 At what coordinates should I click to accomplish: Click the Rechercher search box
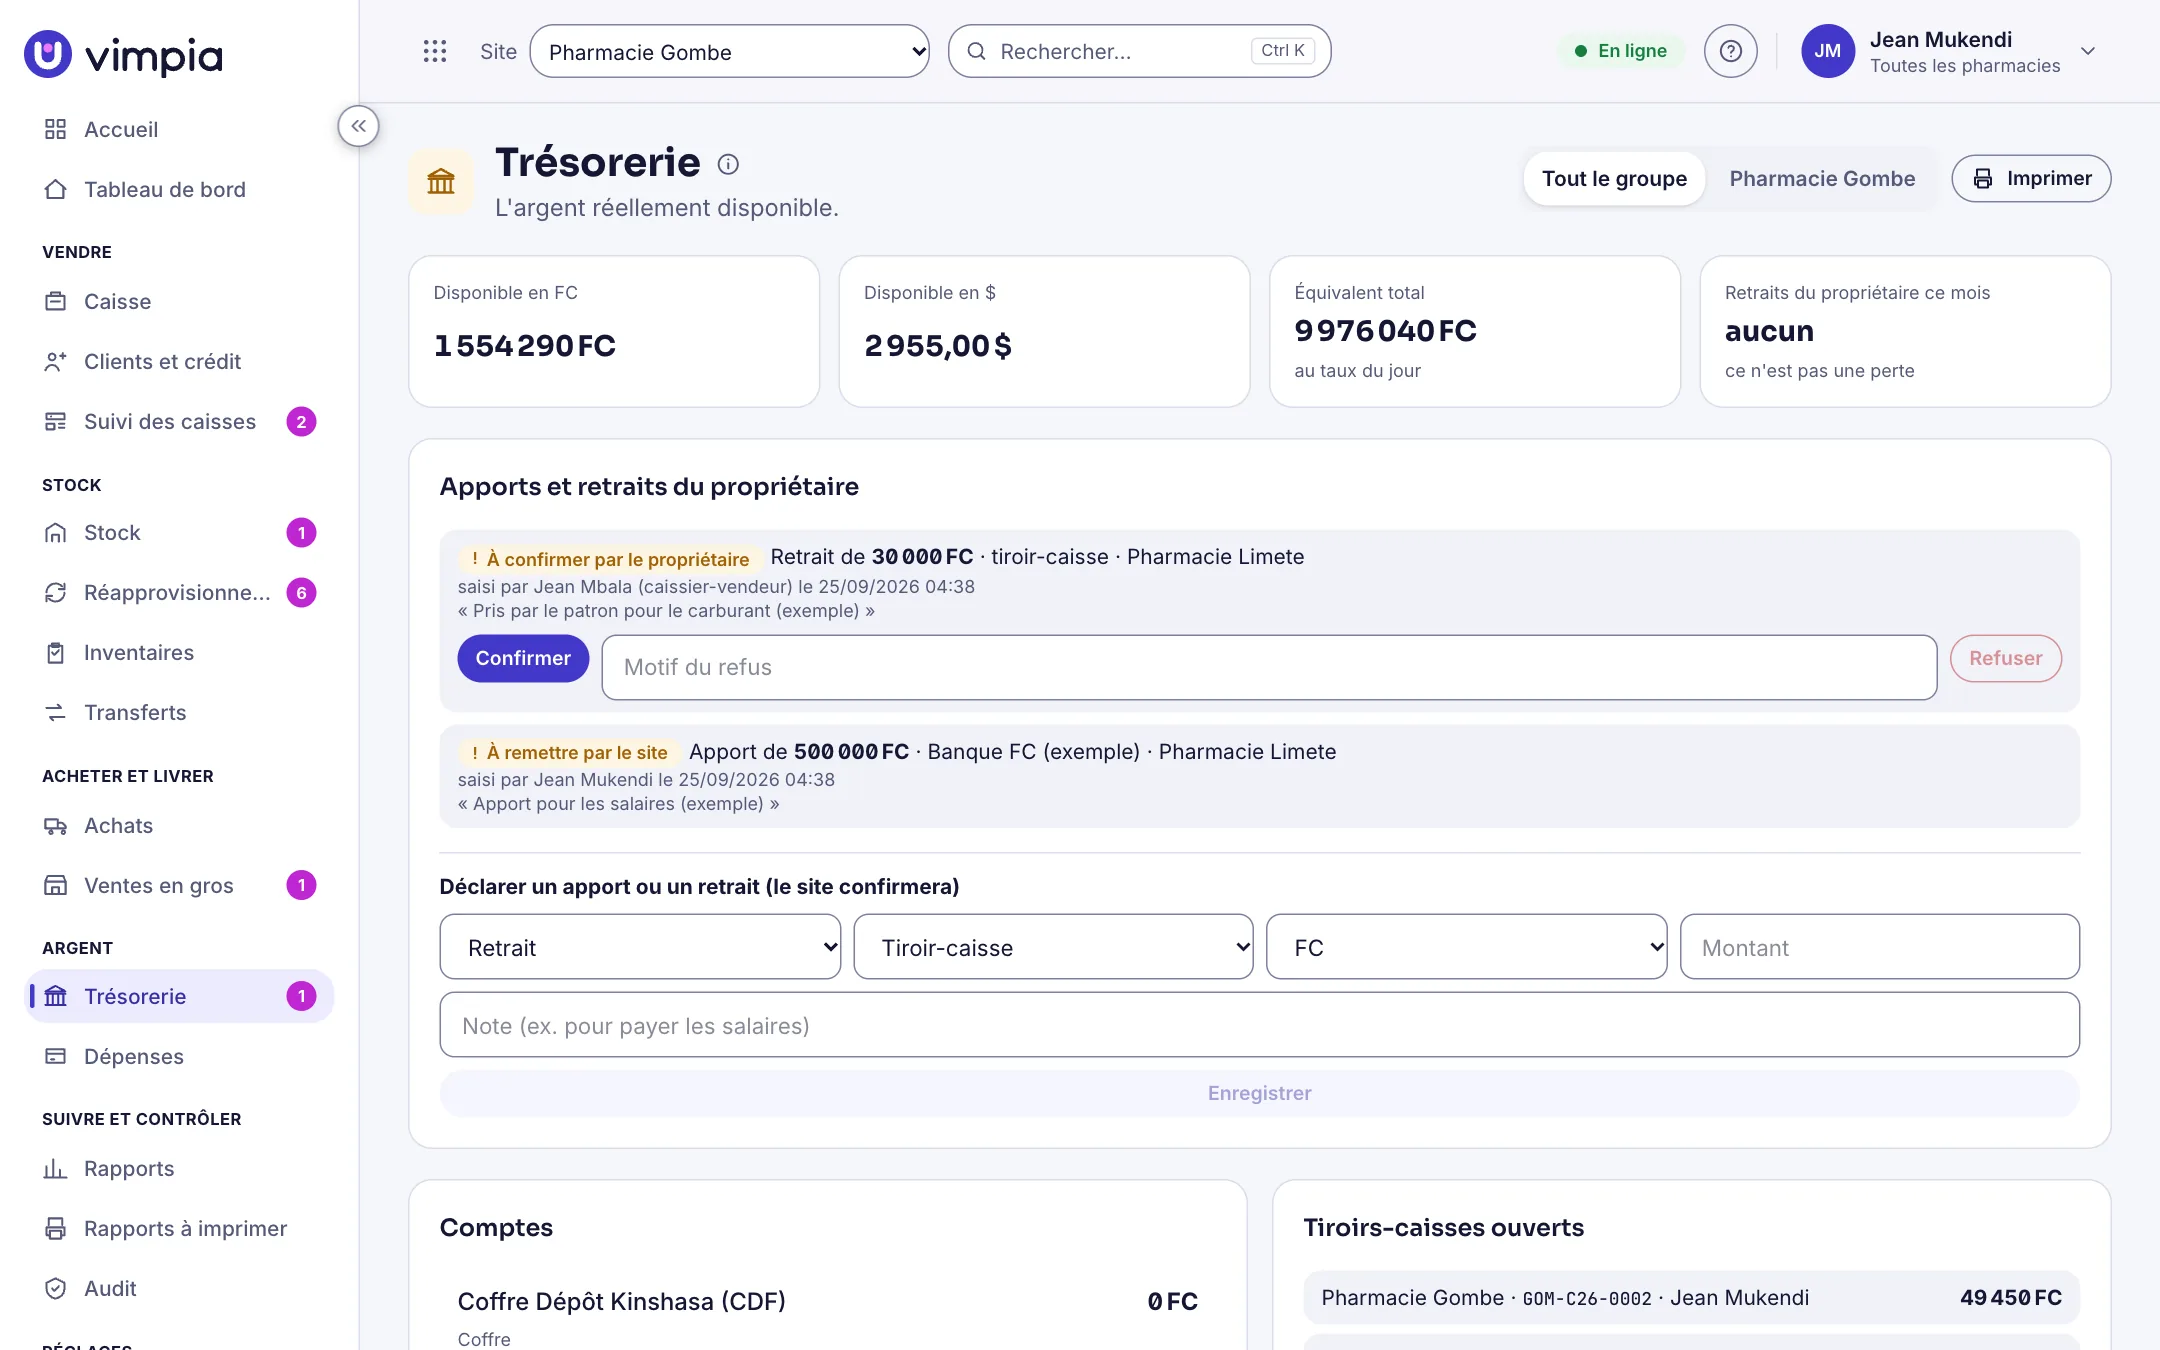[1139, 51]
